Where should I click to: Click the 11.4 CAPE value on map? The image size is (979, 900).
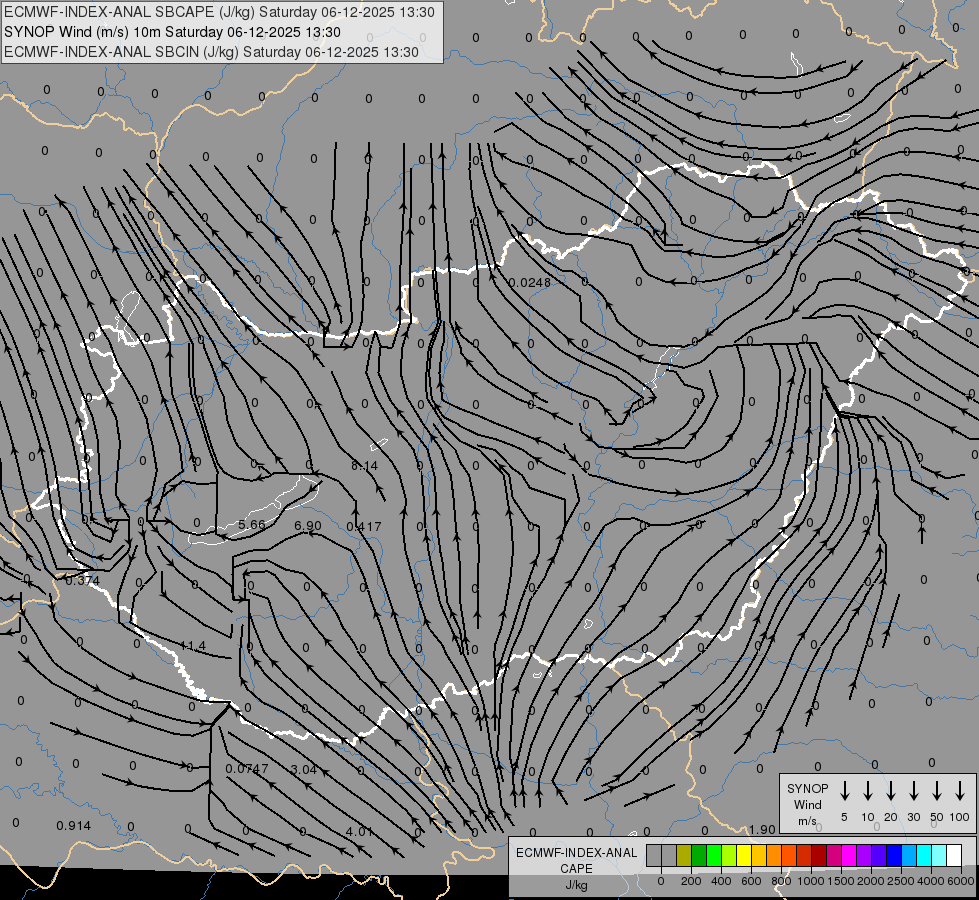(x=192, y=646)
